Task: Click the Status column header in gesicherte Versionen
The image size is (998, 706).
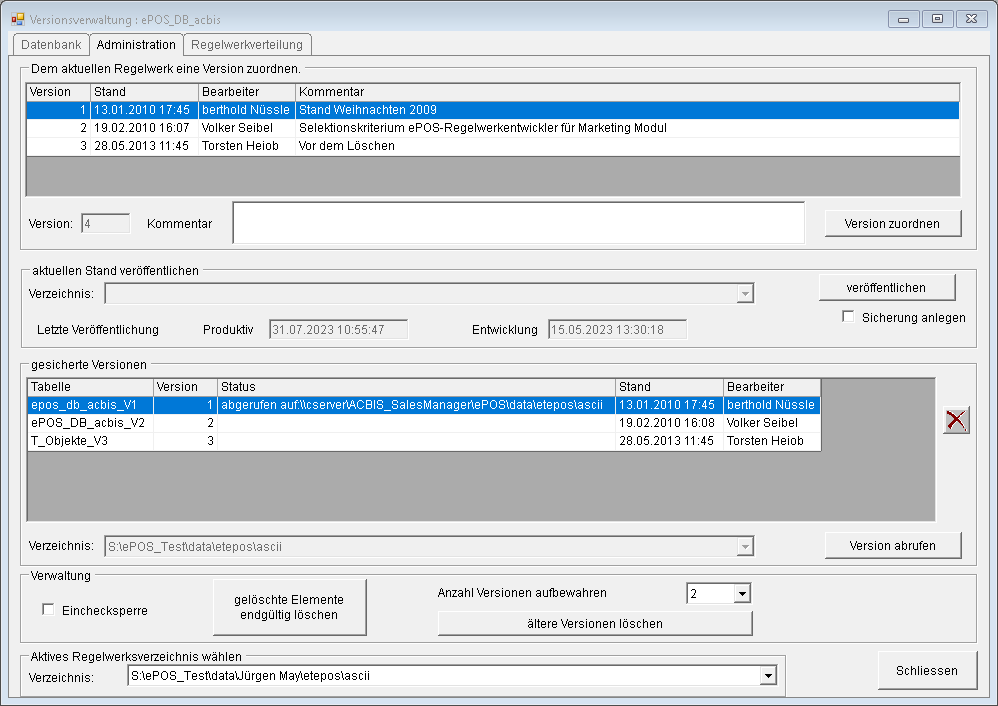Action: (415, 387)
